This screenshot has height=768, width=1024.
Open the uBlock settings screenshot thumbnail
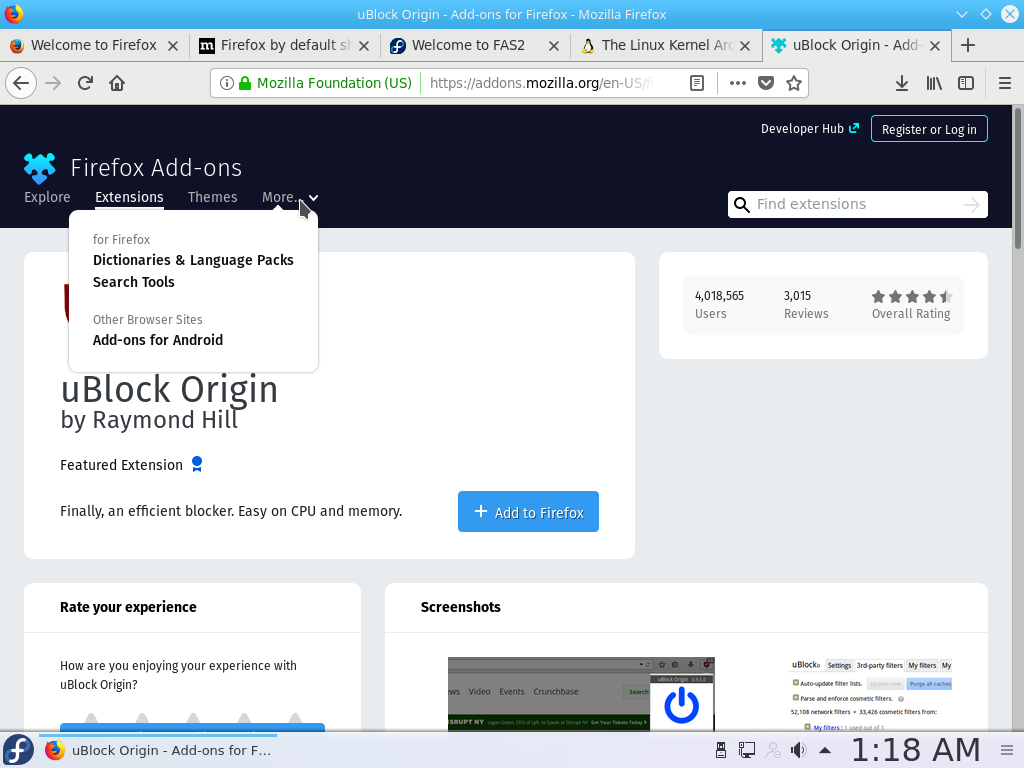[x=871, y=694]
